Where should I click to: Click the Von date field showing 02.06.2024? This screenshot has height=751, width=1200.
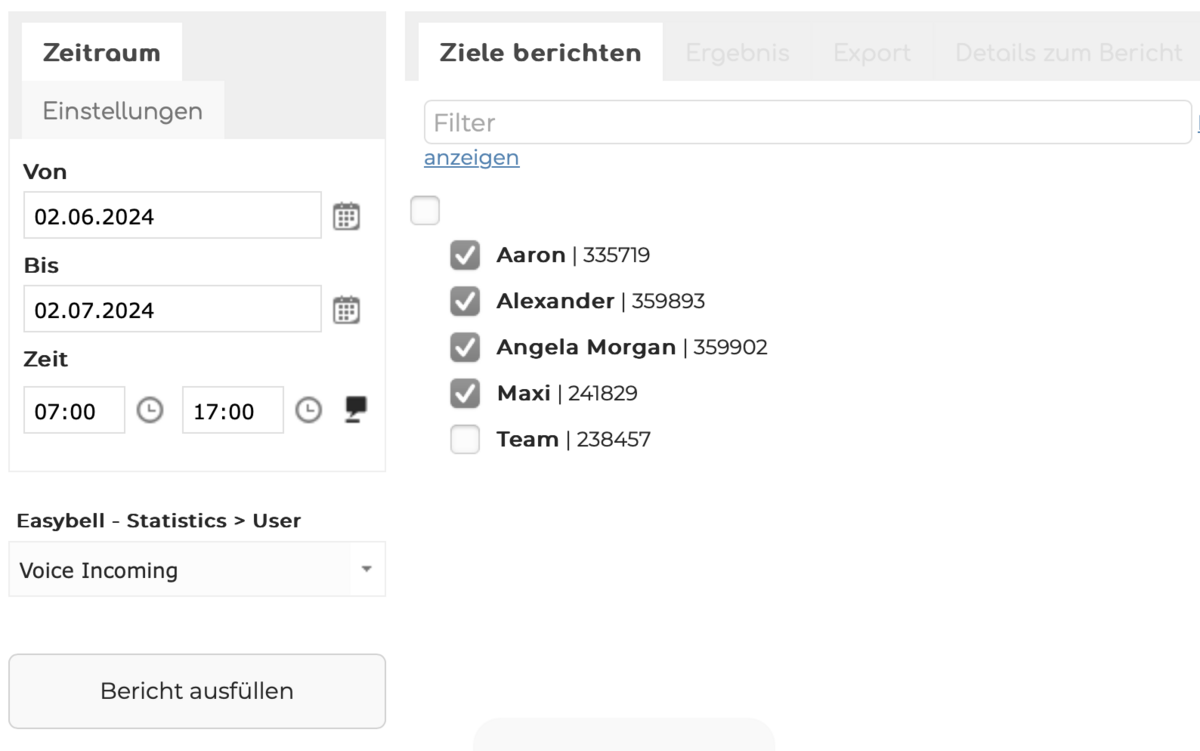(x=172, y=216)
